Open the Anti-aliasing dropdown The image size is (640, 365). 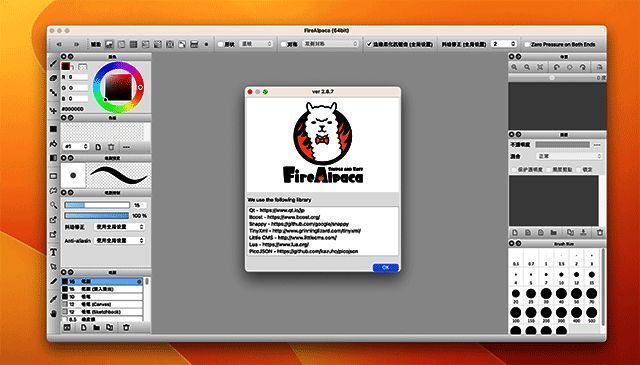119,241
